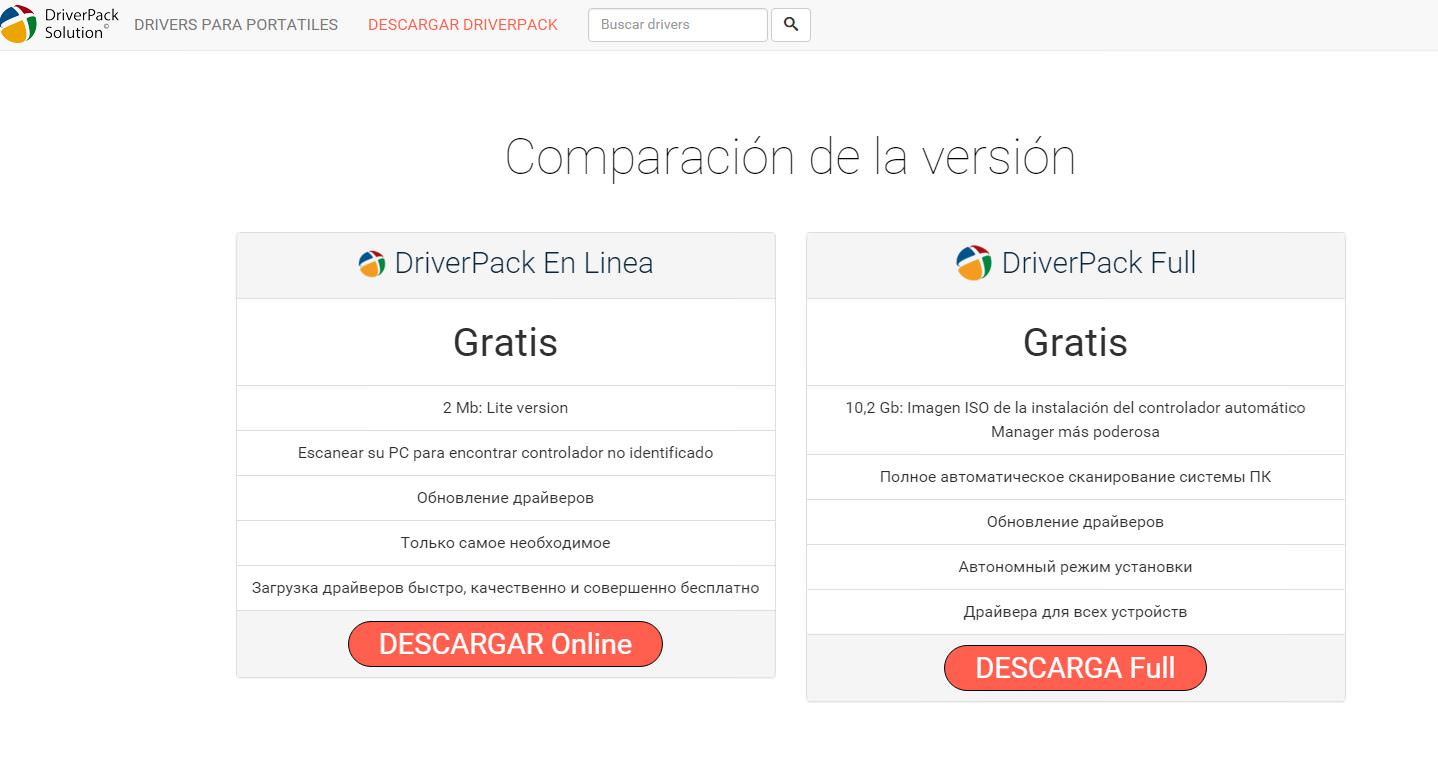This screenshot has width=1438, height=759.
Task: Focus the Buscar drivers search field
Action: [x=677, y=25]
